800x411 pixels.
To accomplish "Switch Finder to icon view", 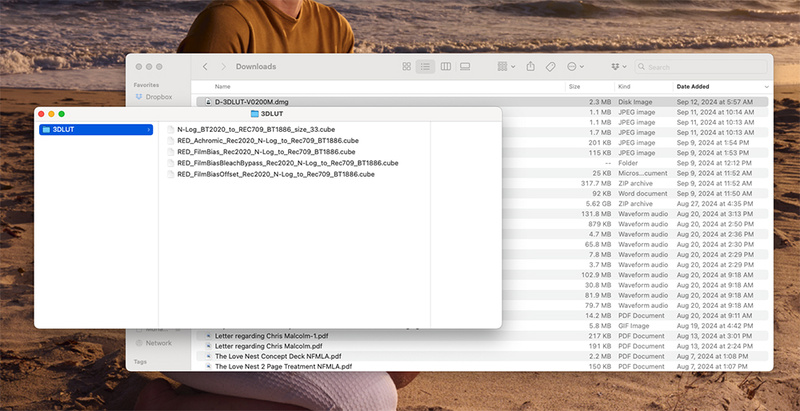I will [406, 67].
